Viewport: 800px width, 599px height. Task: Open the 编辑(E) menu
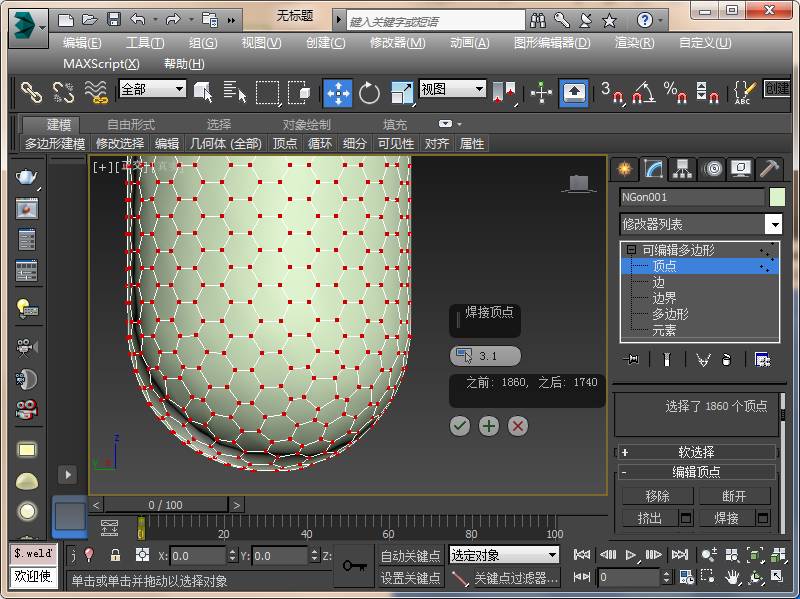82,43
